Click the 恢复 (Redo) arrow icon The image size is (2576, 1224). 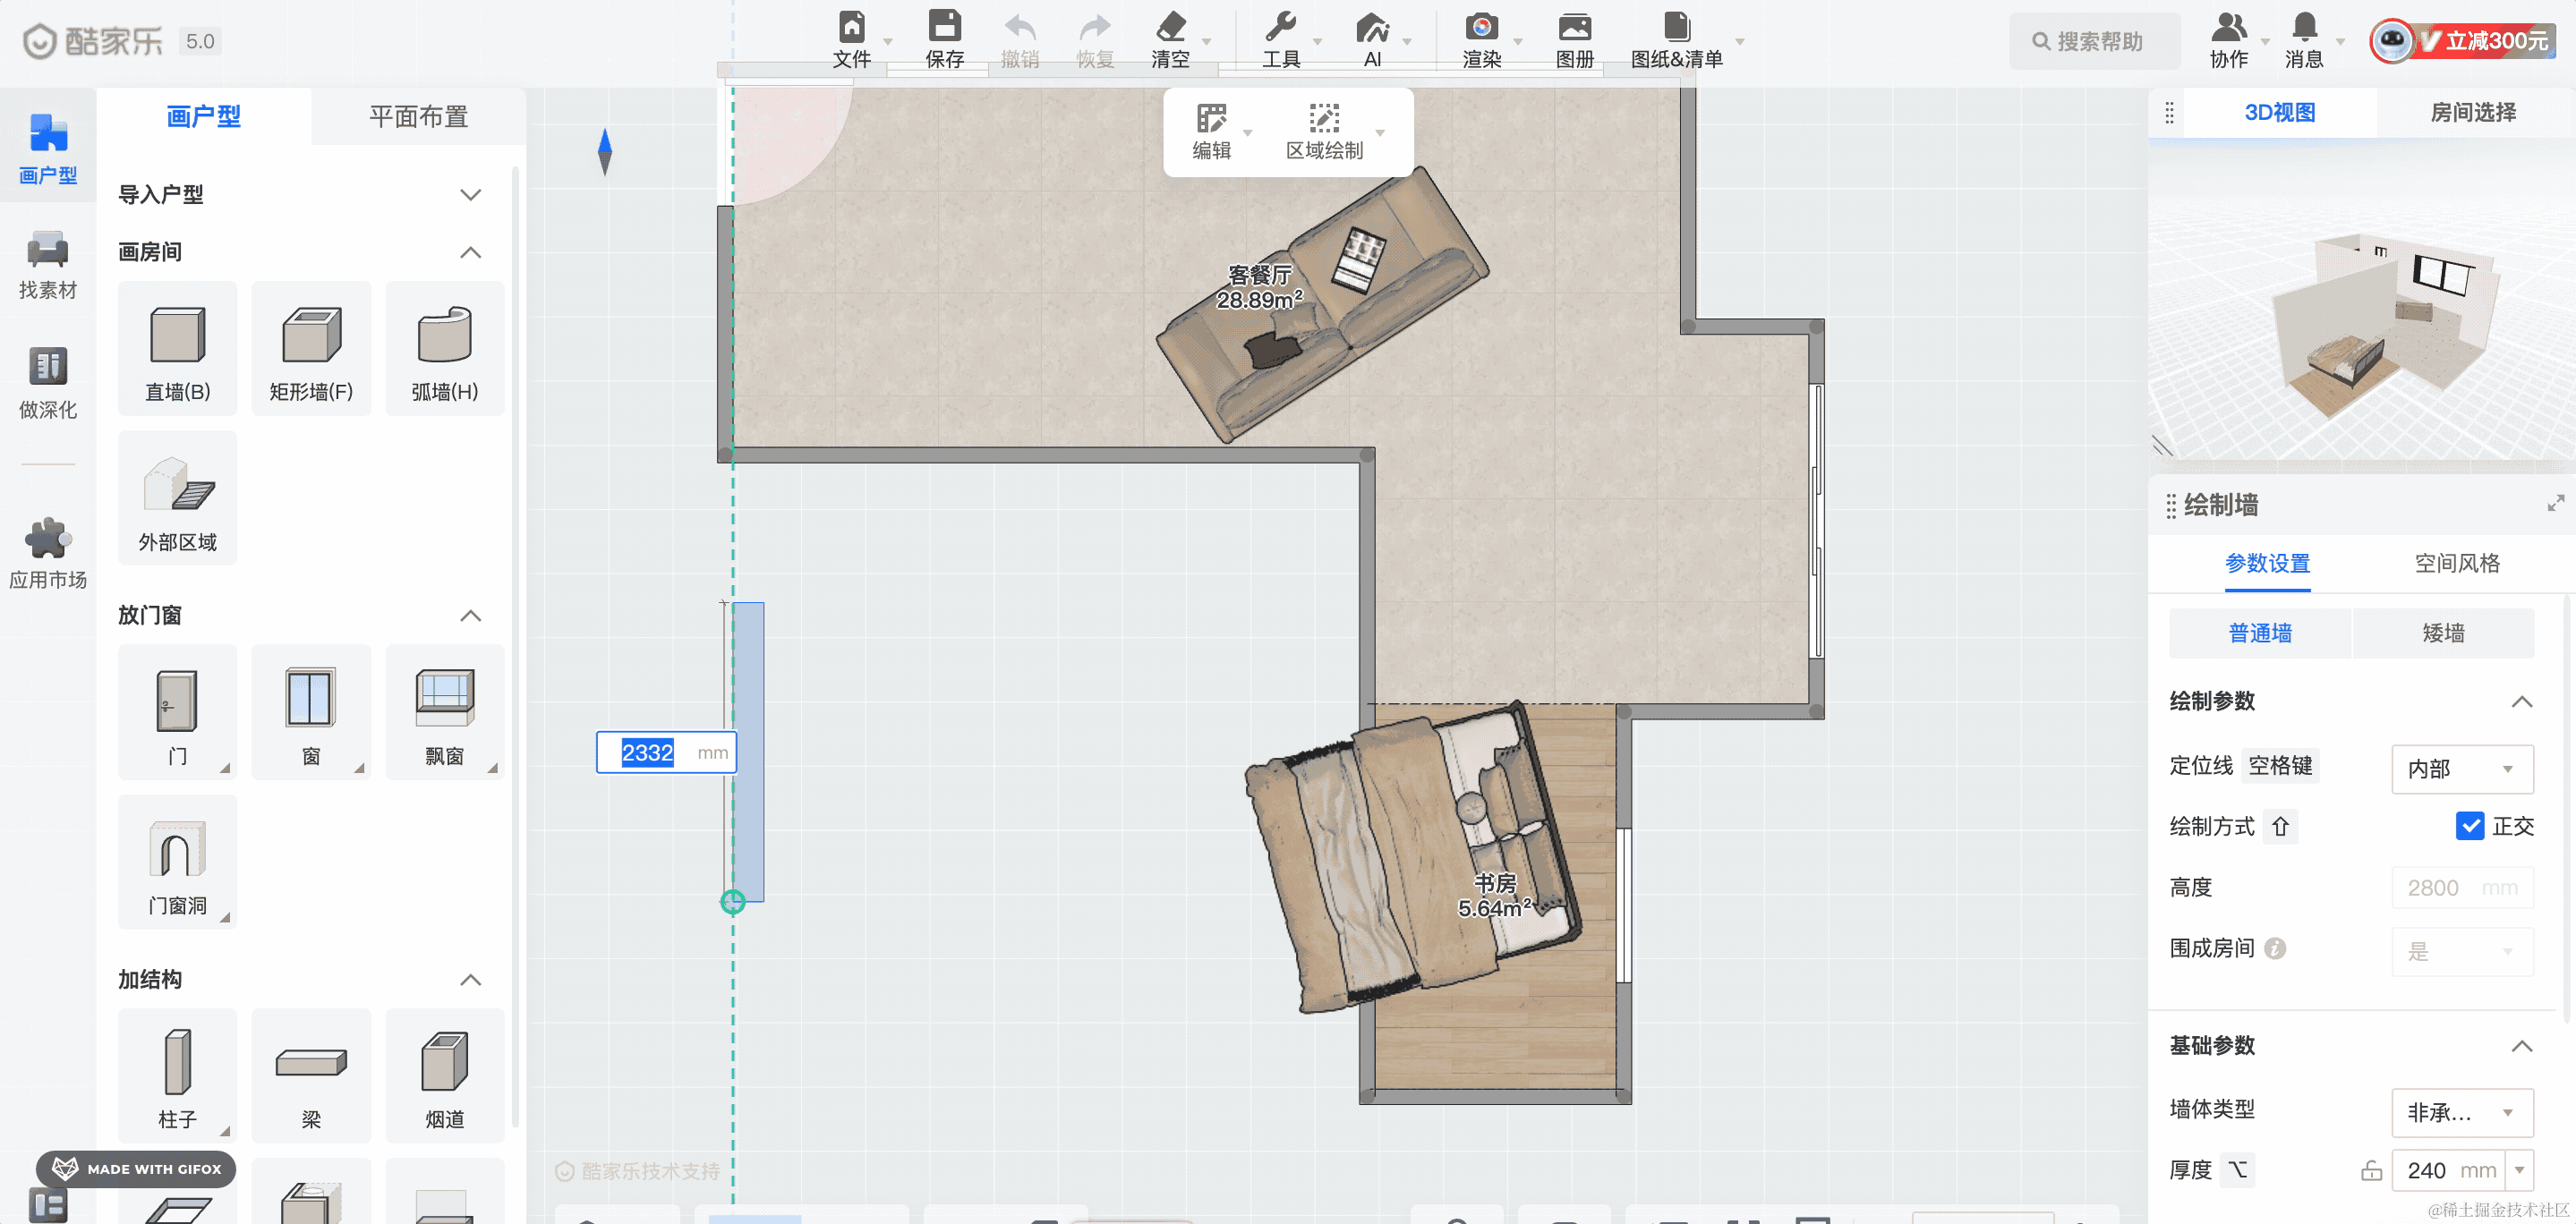click(x=1095, y=27)
